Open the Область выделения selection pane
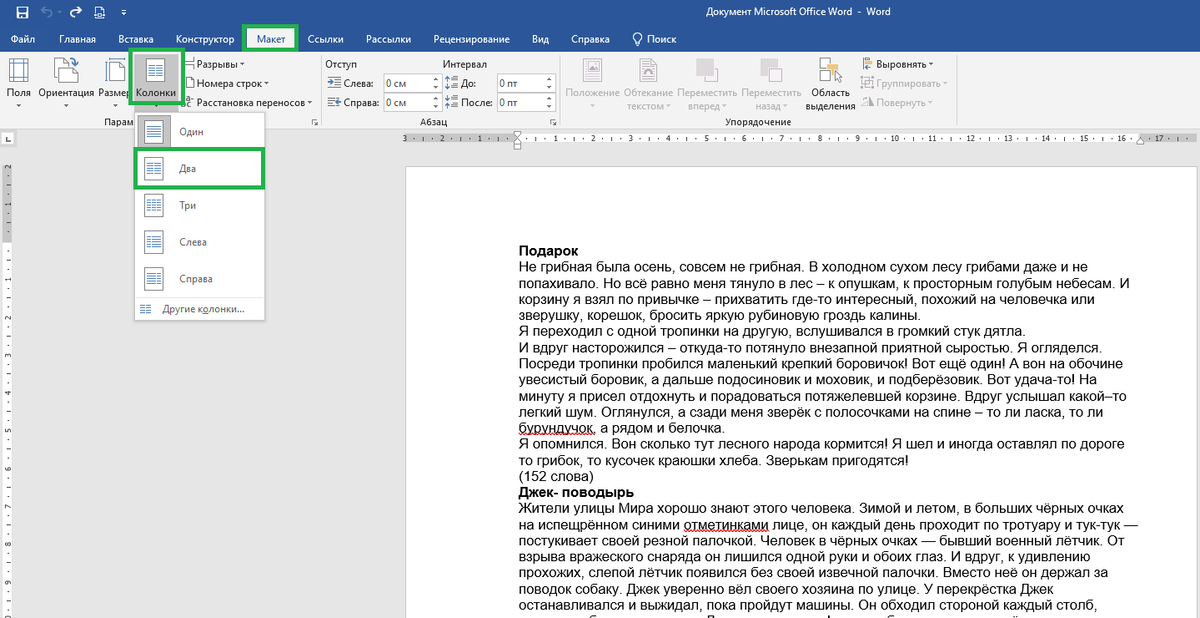1200x618 pixels. (831, 83)
